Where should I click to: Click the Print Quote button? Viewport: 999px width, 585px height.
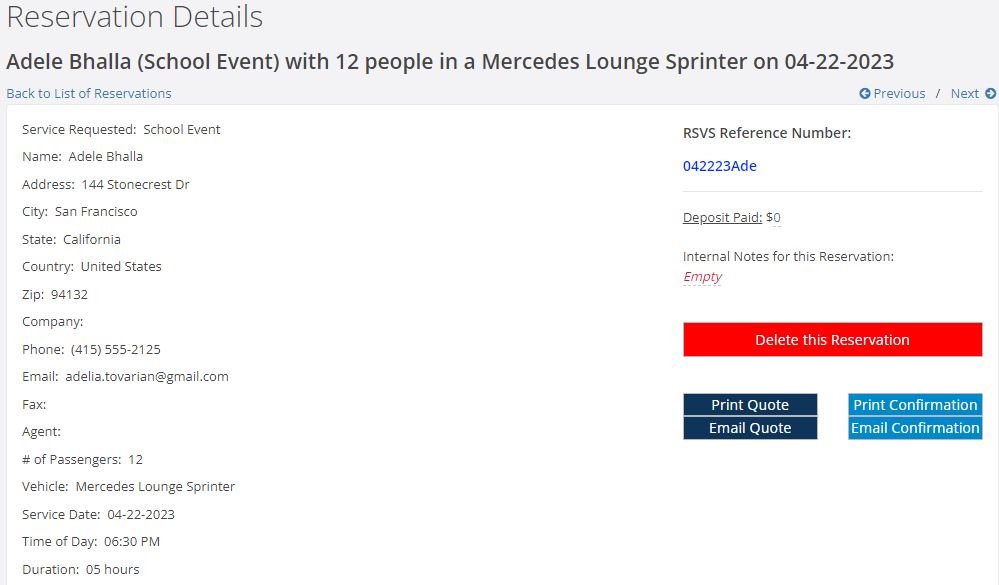750,405
